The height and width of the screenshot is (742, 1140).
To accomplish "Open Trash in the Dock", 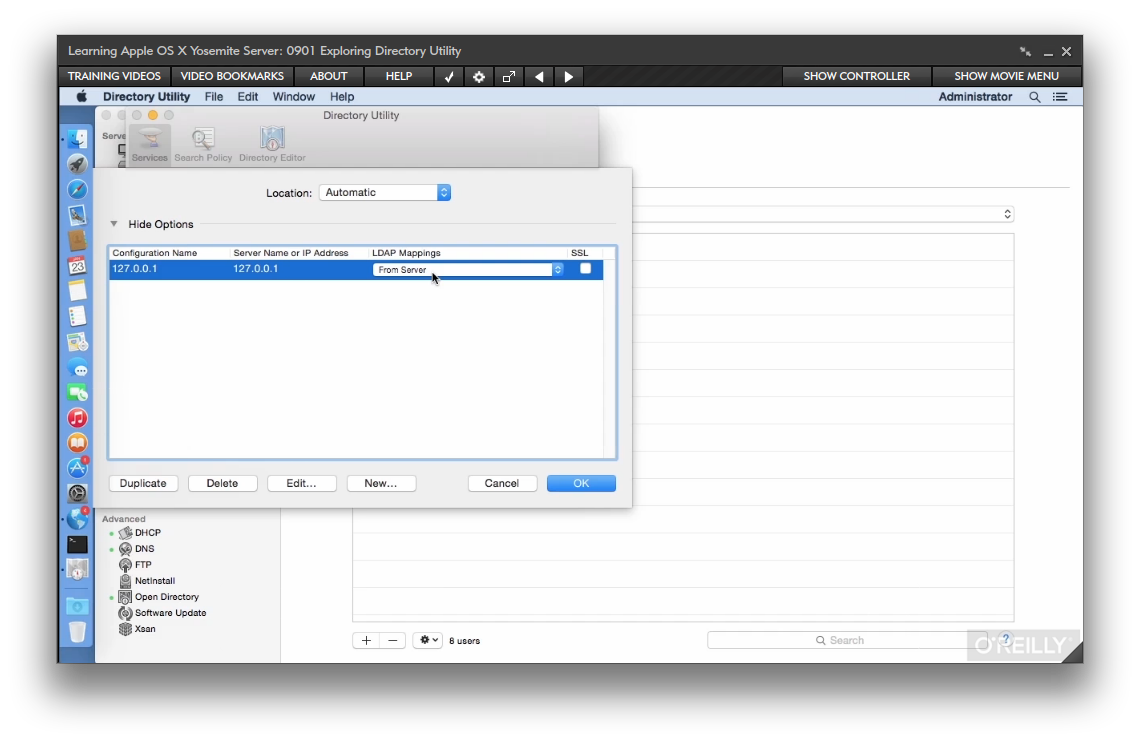I will [77, 632].
